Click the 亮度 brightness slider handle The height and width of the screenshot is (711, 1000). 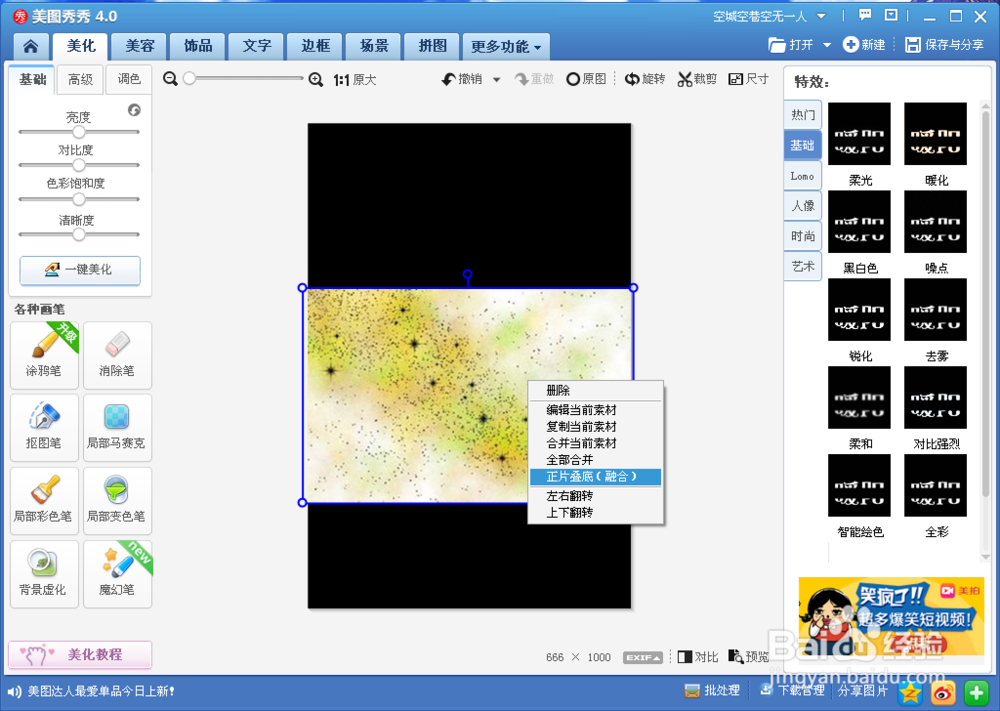[78, 132]
